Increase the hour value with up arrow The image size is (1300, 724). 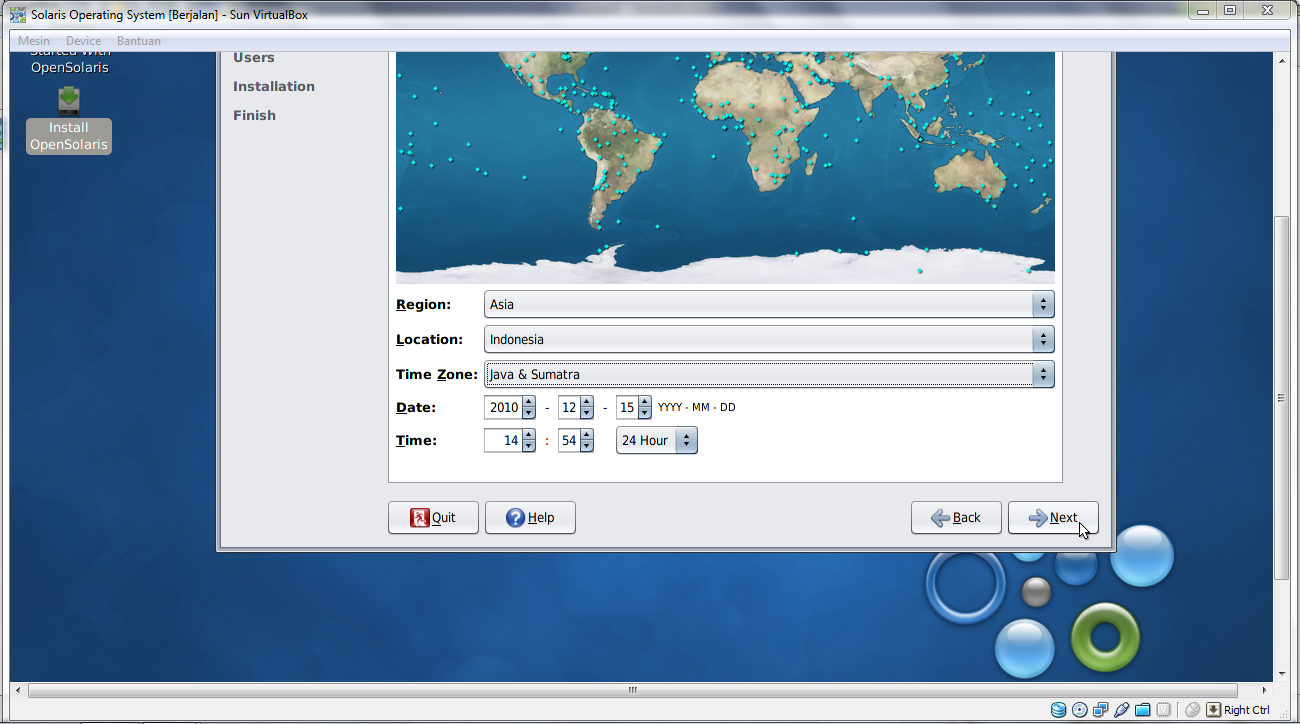point(528,435)
